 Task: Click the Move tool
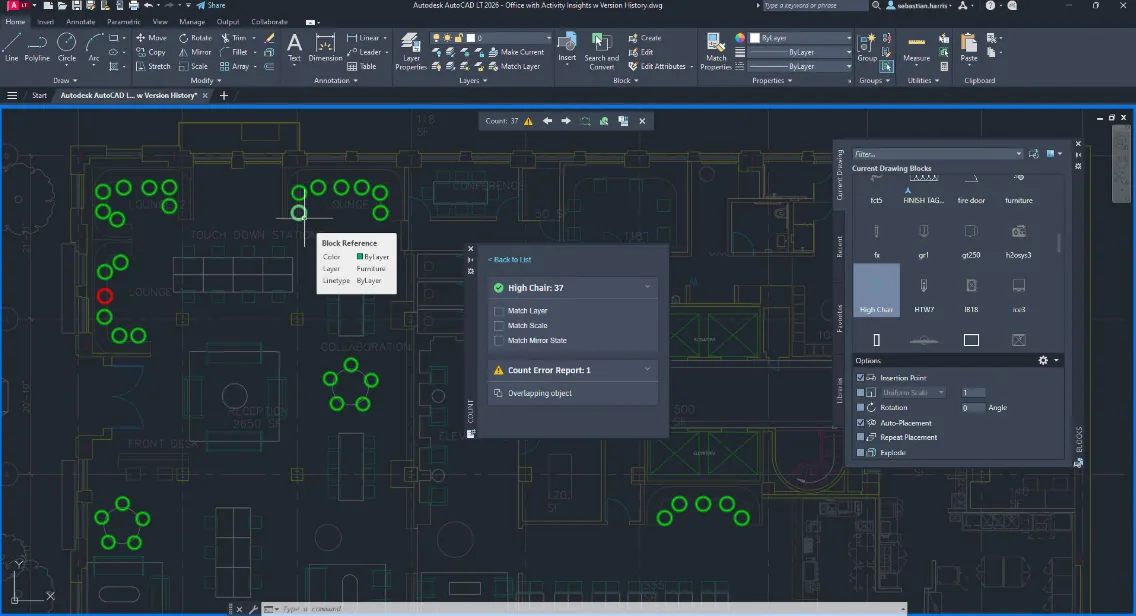tap(151, 38)
